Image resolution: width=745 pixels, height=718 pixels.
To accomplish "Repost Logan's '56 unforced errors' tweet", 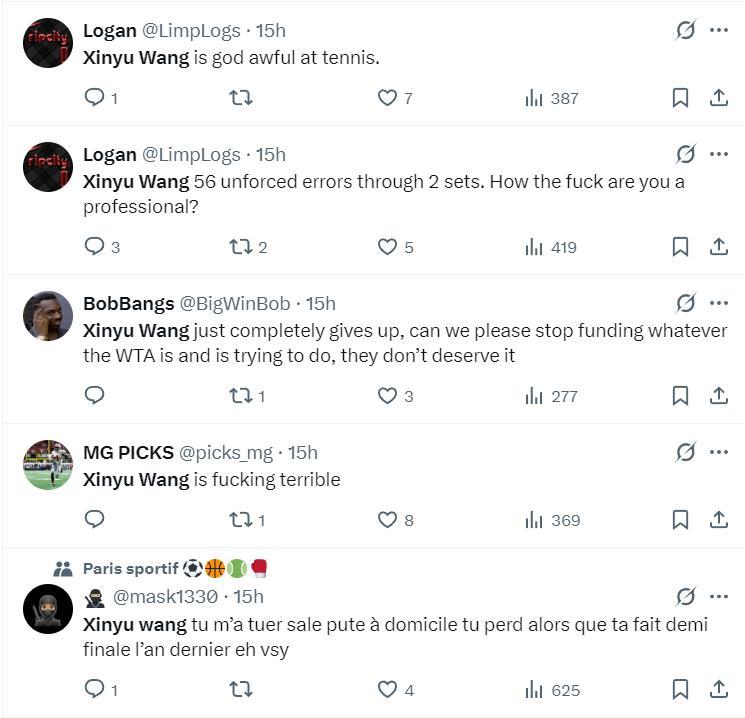I will click(x=240, y=247).
